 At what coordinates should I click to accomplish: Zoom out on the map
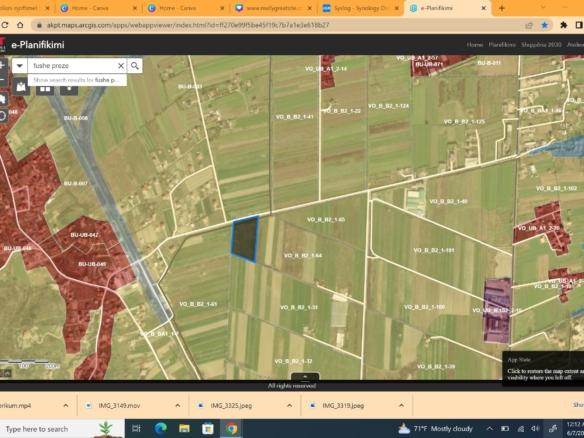2,80
